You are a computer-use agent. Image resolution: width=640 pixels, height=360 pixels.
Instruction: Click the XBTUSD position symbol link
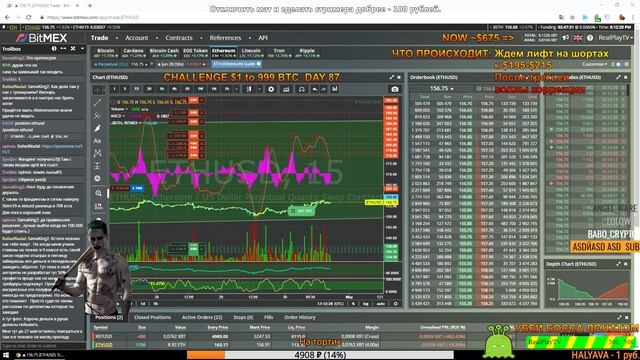pyautogui.click(x=103, y=337)
